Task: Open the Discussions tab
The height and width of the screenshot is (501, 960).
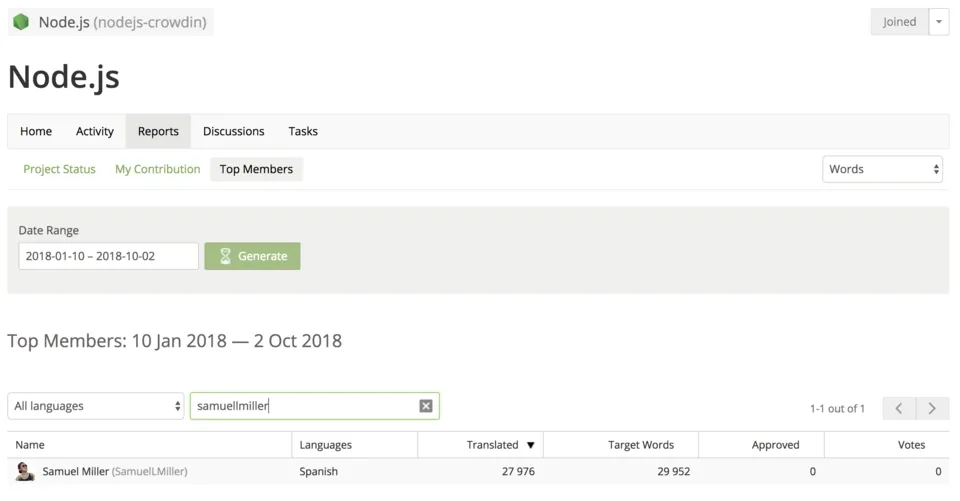Action: coord(234,131)
